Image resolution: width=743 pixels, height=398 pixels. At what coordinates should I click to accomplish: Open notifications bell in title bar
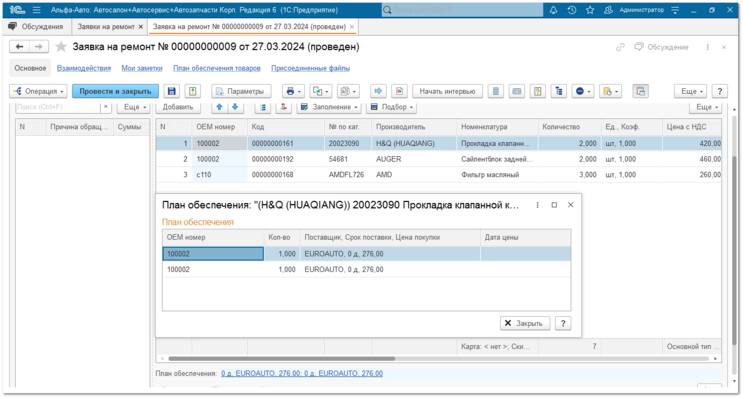tap(553, 10)
